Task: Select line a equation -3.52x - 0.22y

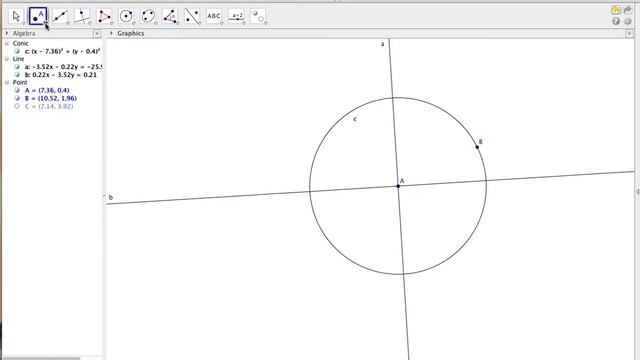Action: (63, 67)
